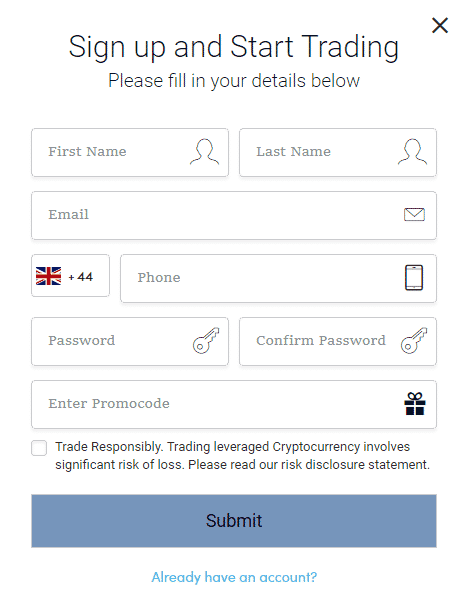Focus the Confirm Password input field
The height and width of the screenshot is (615, 468).
click(338, 341)
